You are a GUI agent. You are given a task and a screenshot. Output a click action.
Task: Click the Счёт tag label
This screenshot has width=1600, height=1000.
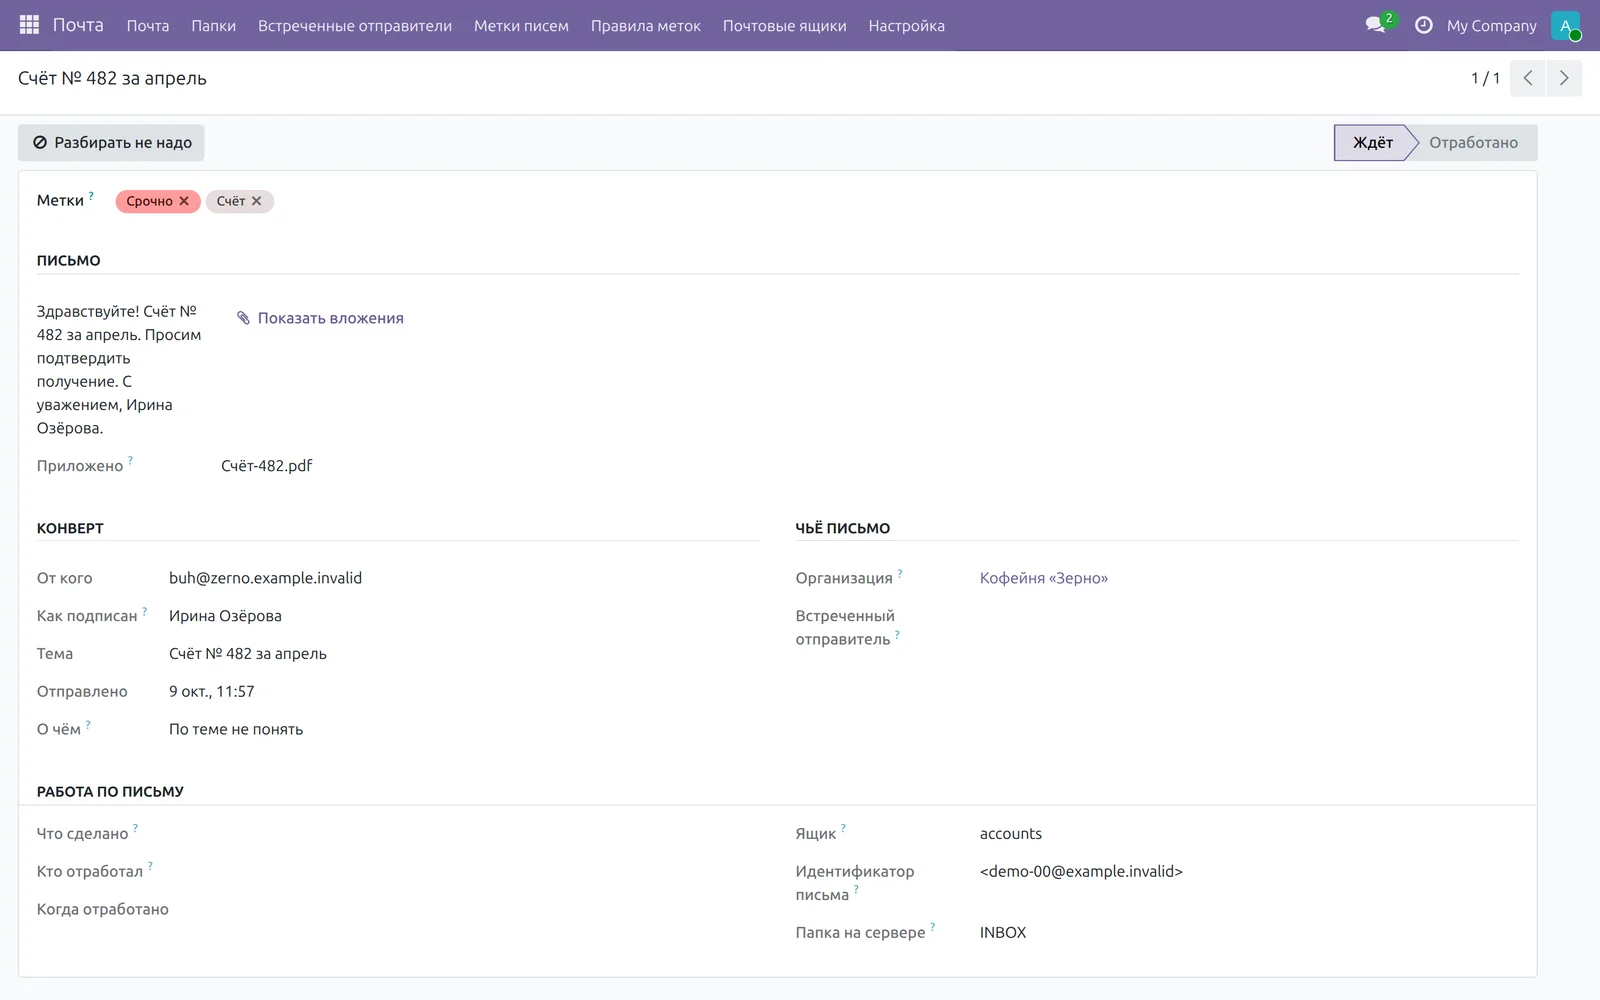pos(230,201)
